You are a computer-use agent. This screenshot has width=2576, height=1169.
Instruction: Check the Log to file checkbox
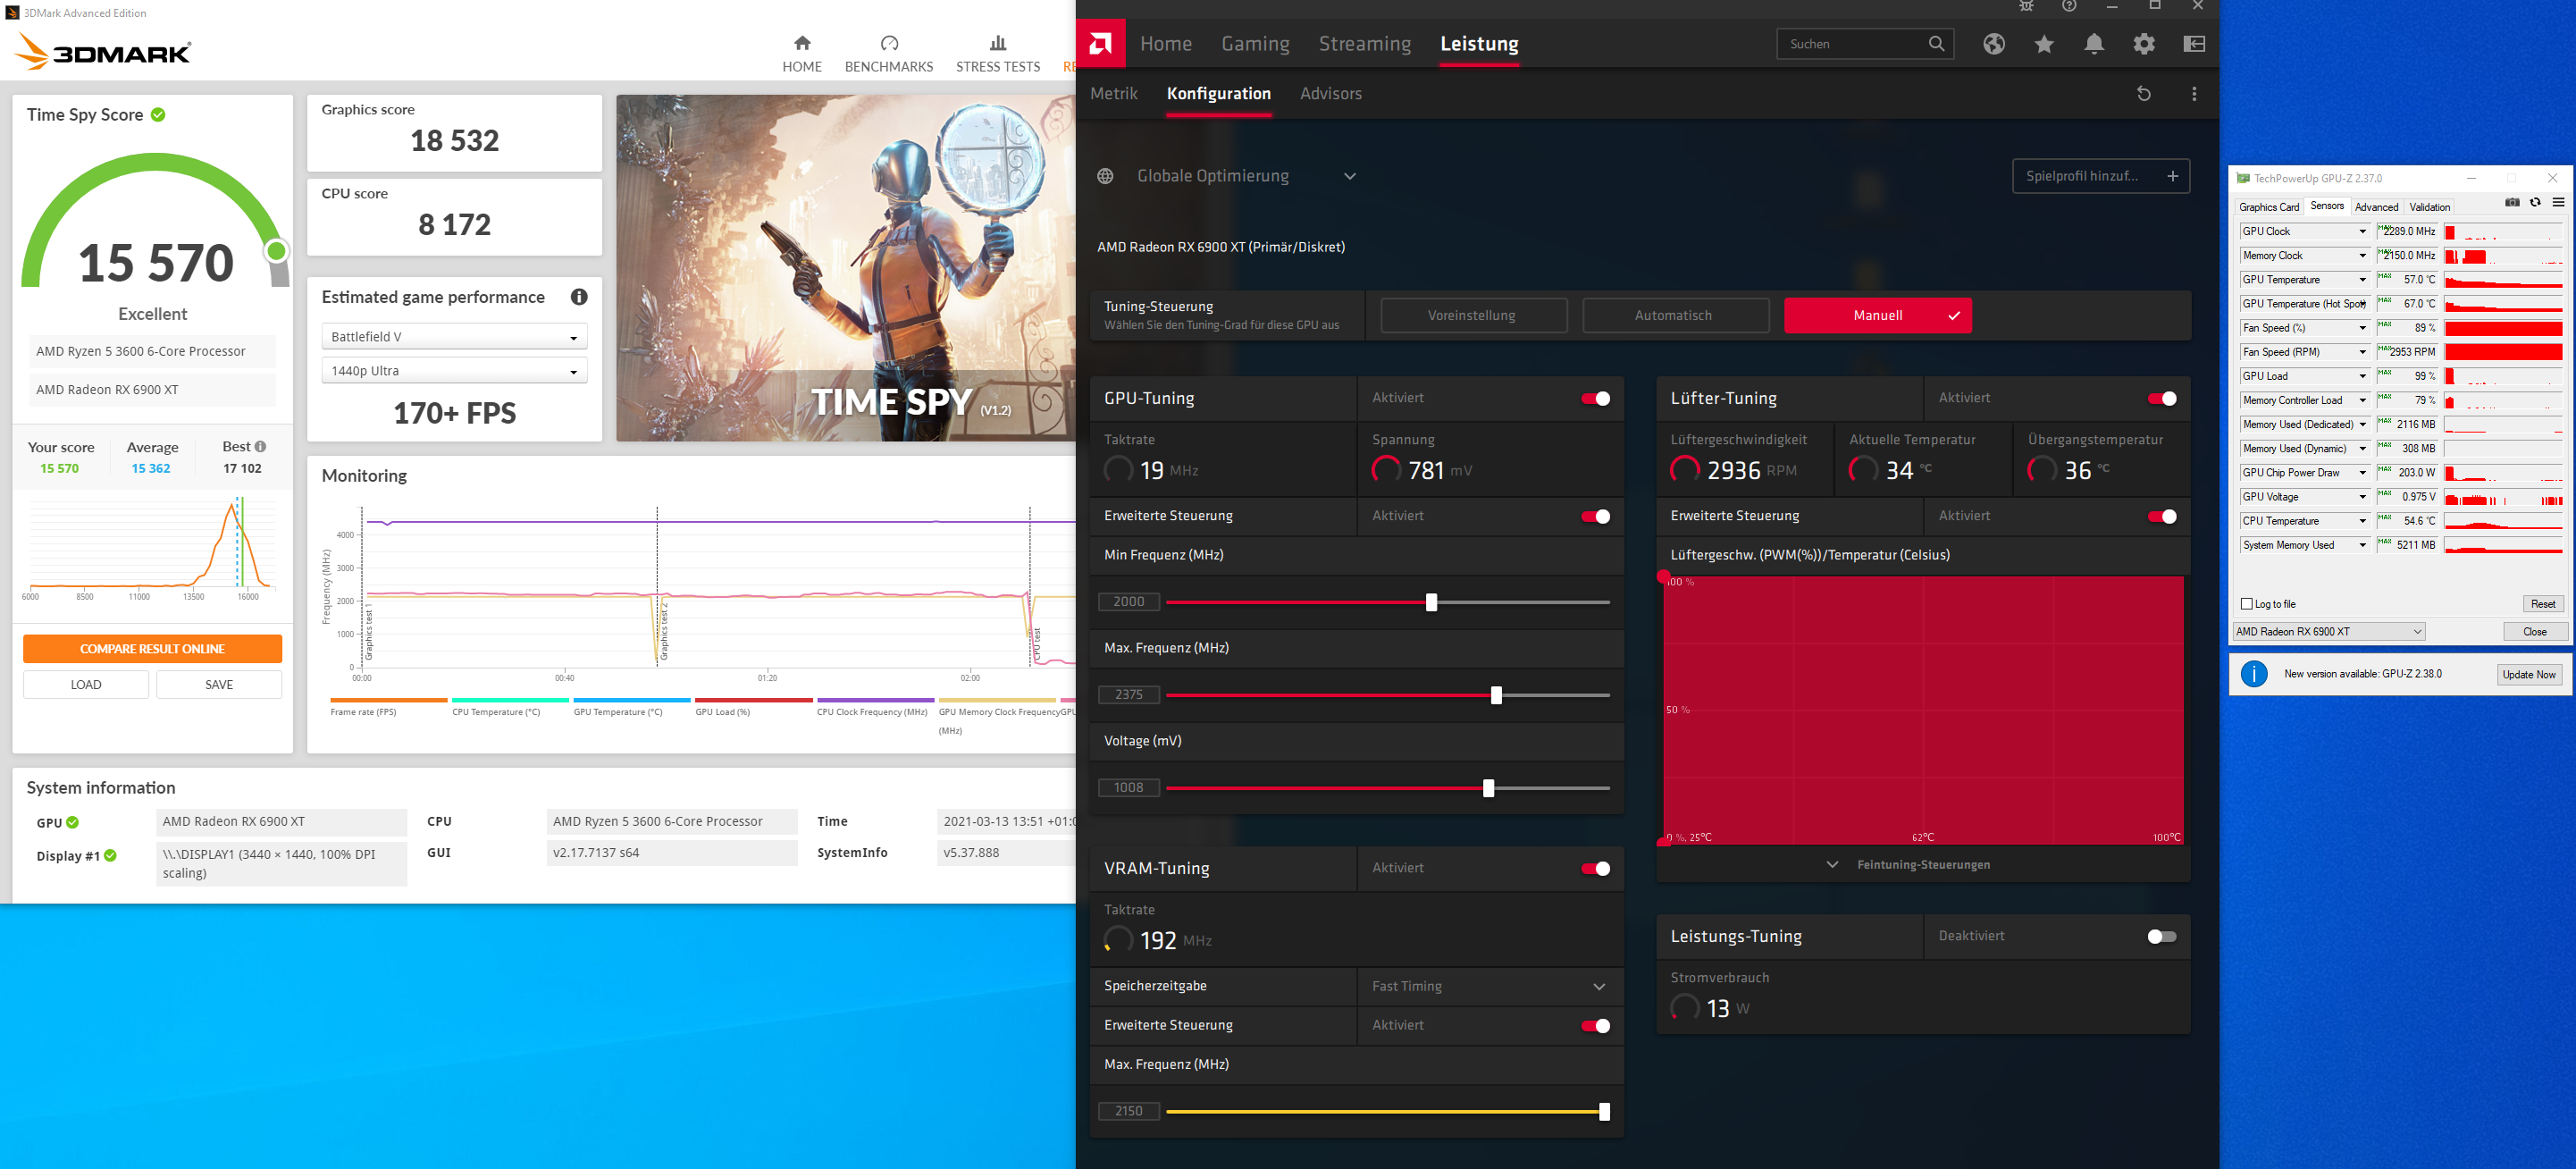[x=2246, y=604]
